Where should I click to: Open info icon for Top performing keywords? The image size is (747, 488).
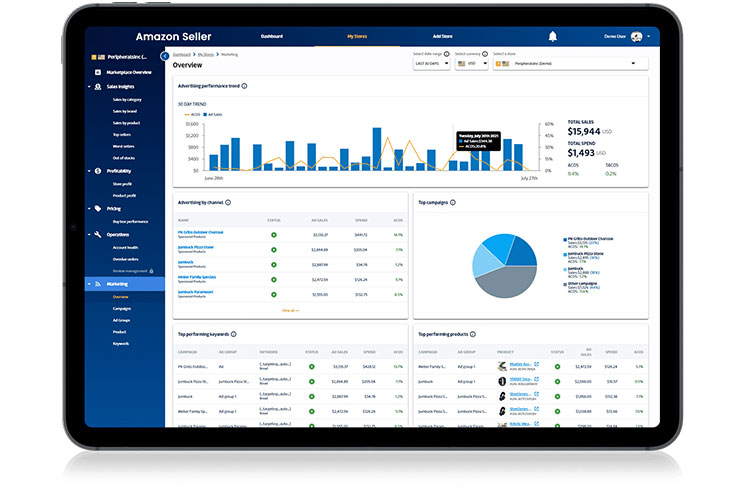click(x=233, y=334)
